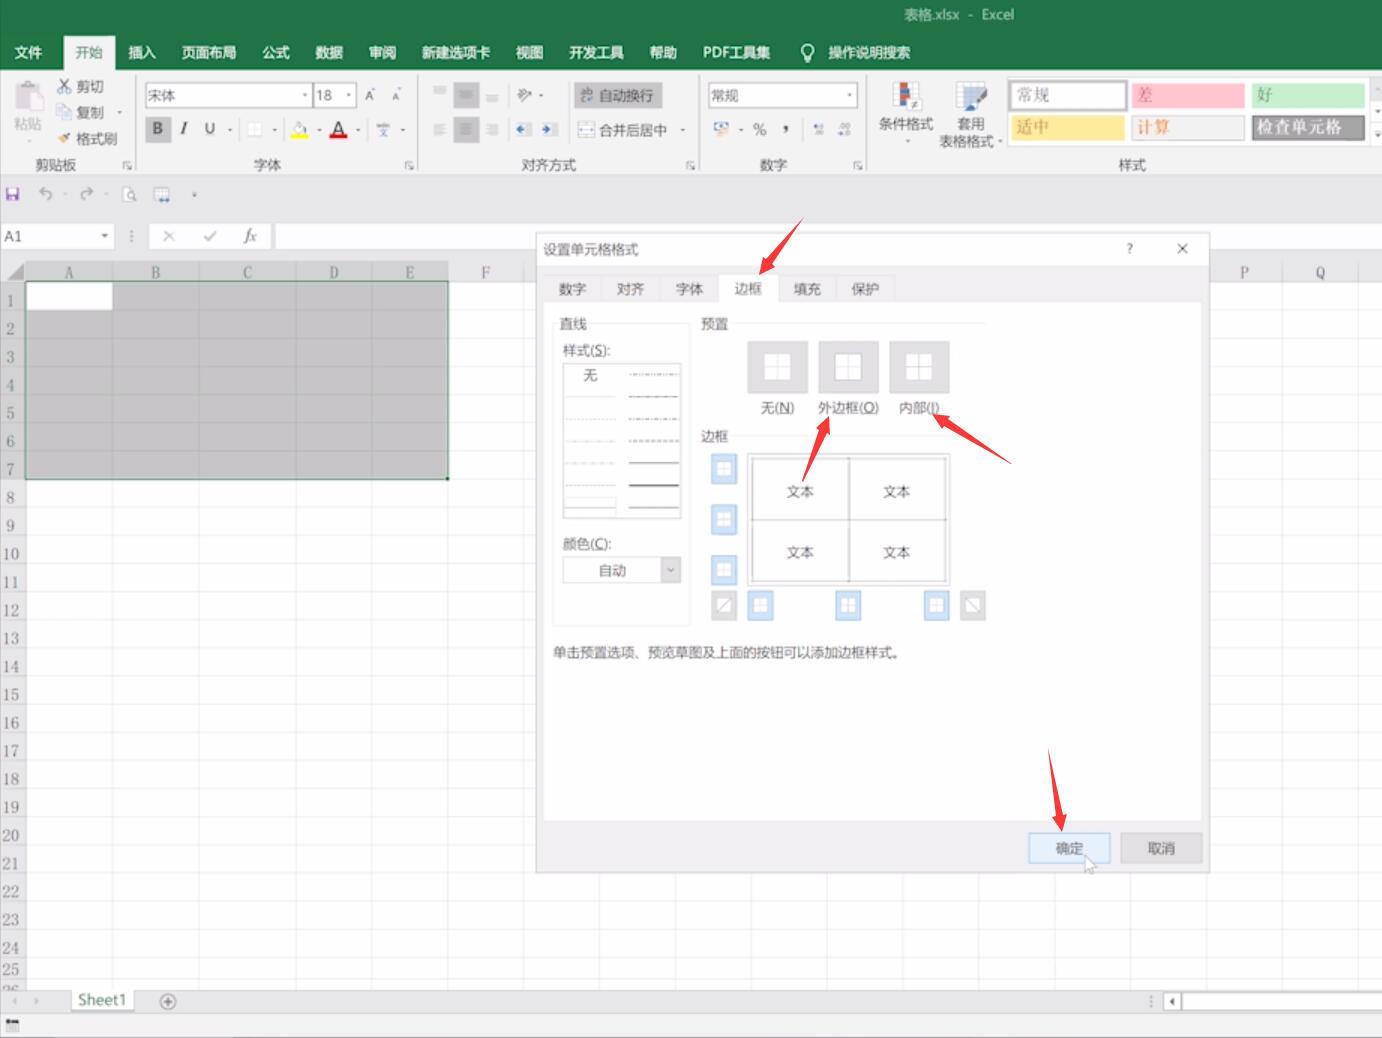This screenshot has height=1038, width=1382.
Task: Apply the None (无) border preset
Action: click(777, 367)
